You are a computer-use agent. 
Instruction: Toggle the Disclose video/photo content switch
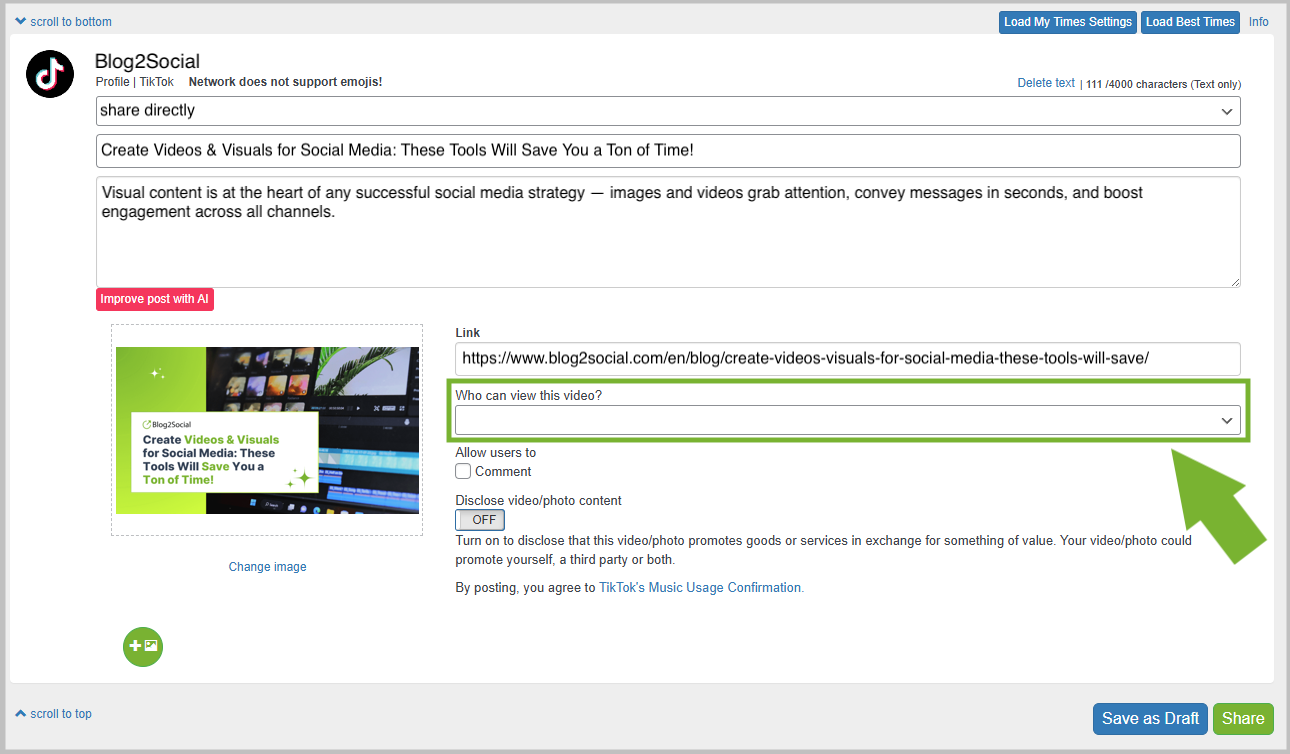coord(480,520)
